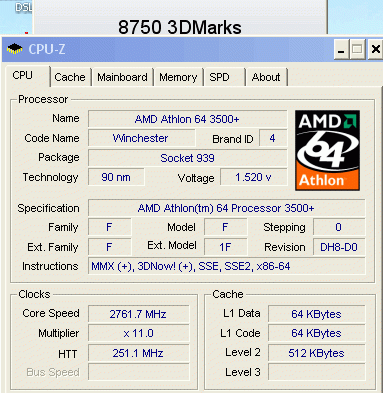Click the Name field AMD Athlon 64 3500+
Image resolution: width=383 pixels, height=393 pixels.
187,119
